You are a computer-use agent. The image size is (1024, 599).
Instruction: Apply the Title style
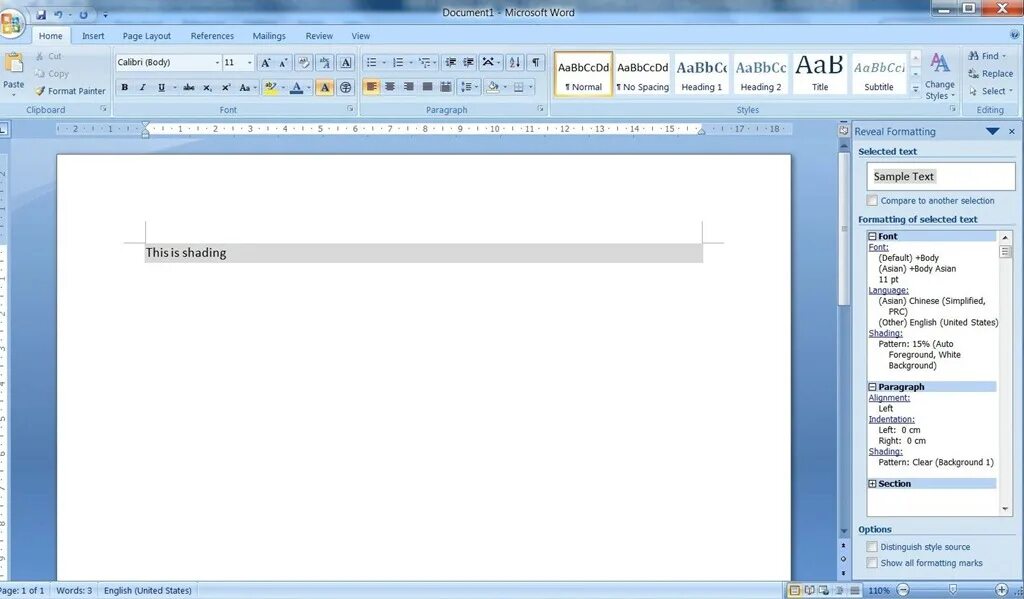[820, 74]
